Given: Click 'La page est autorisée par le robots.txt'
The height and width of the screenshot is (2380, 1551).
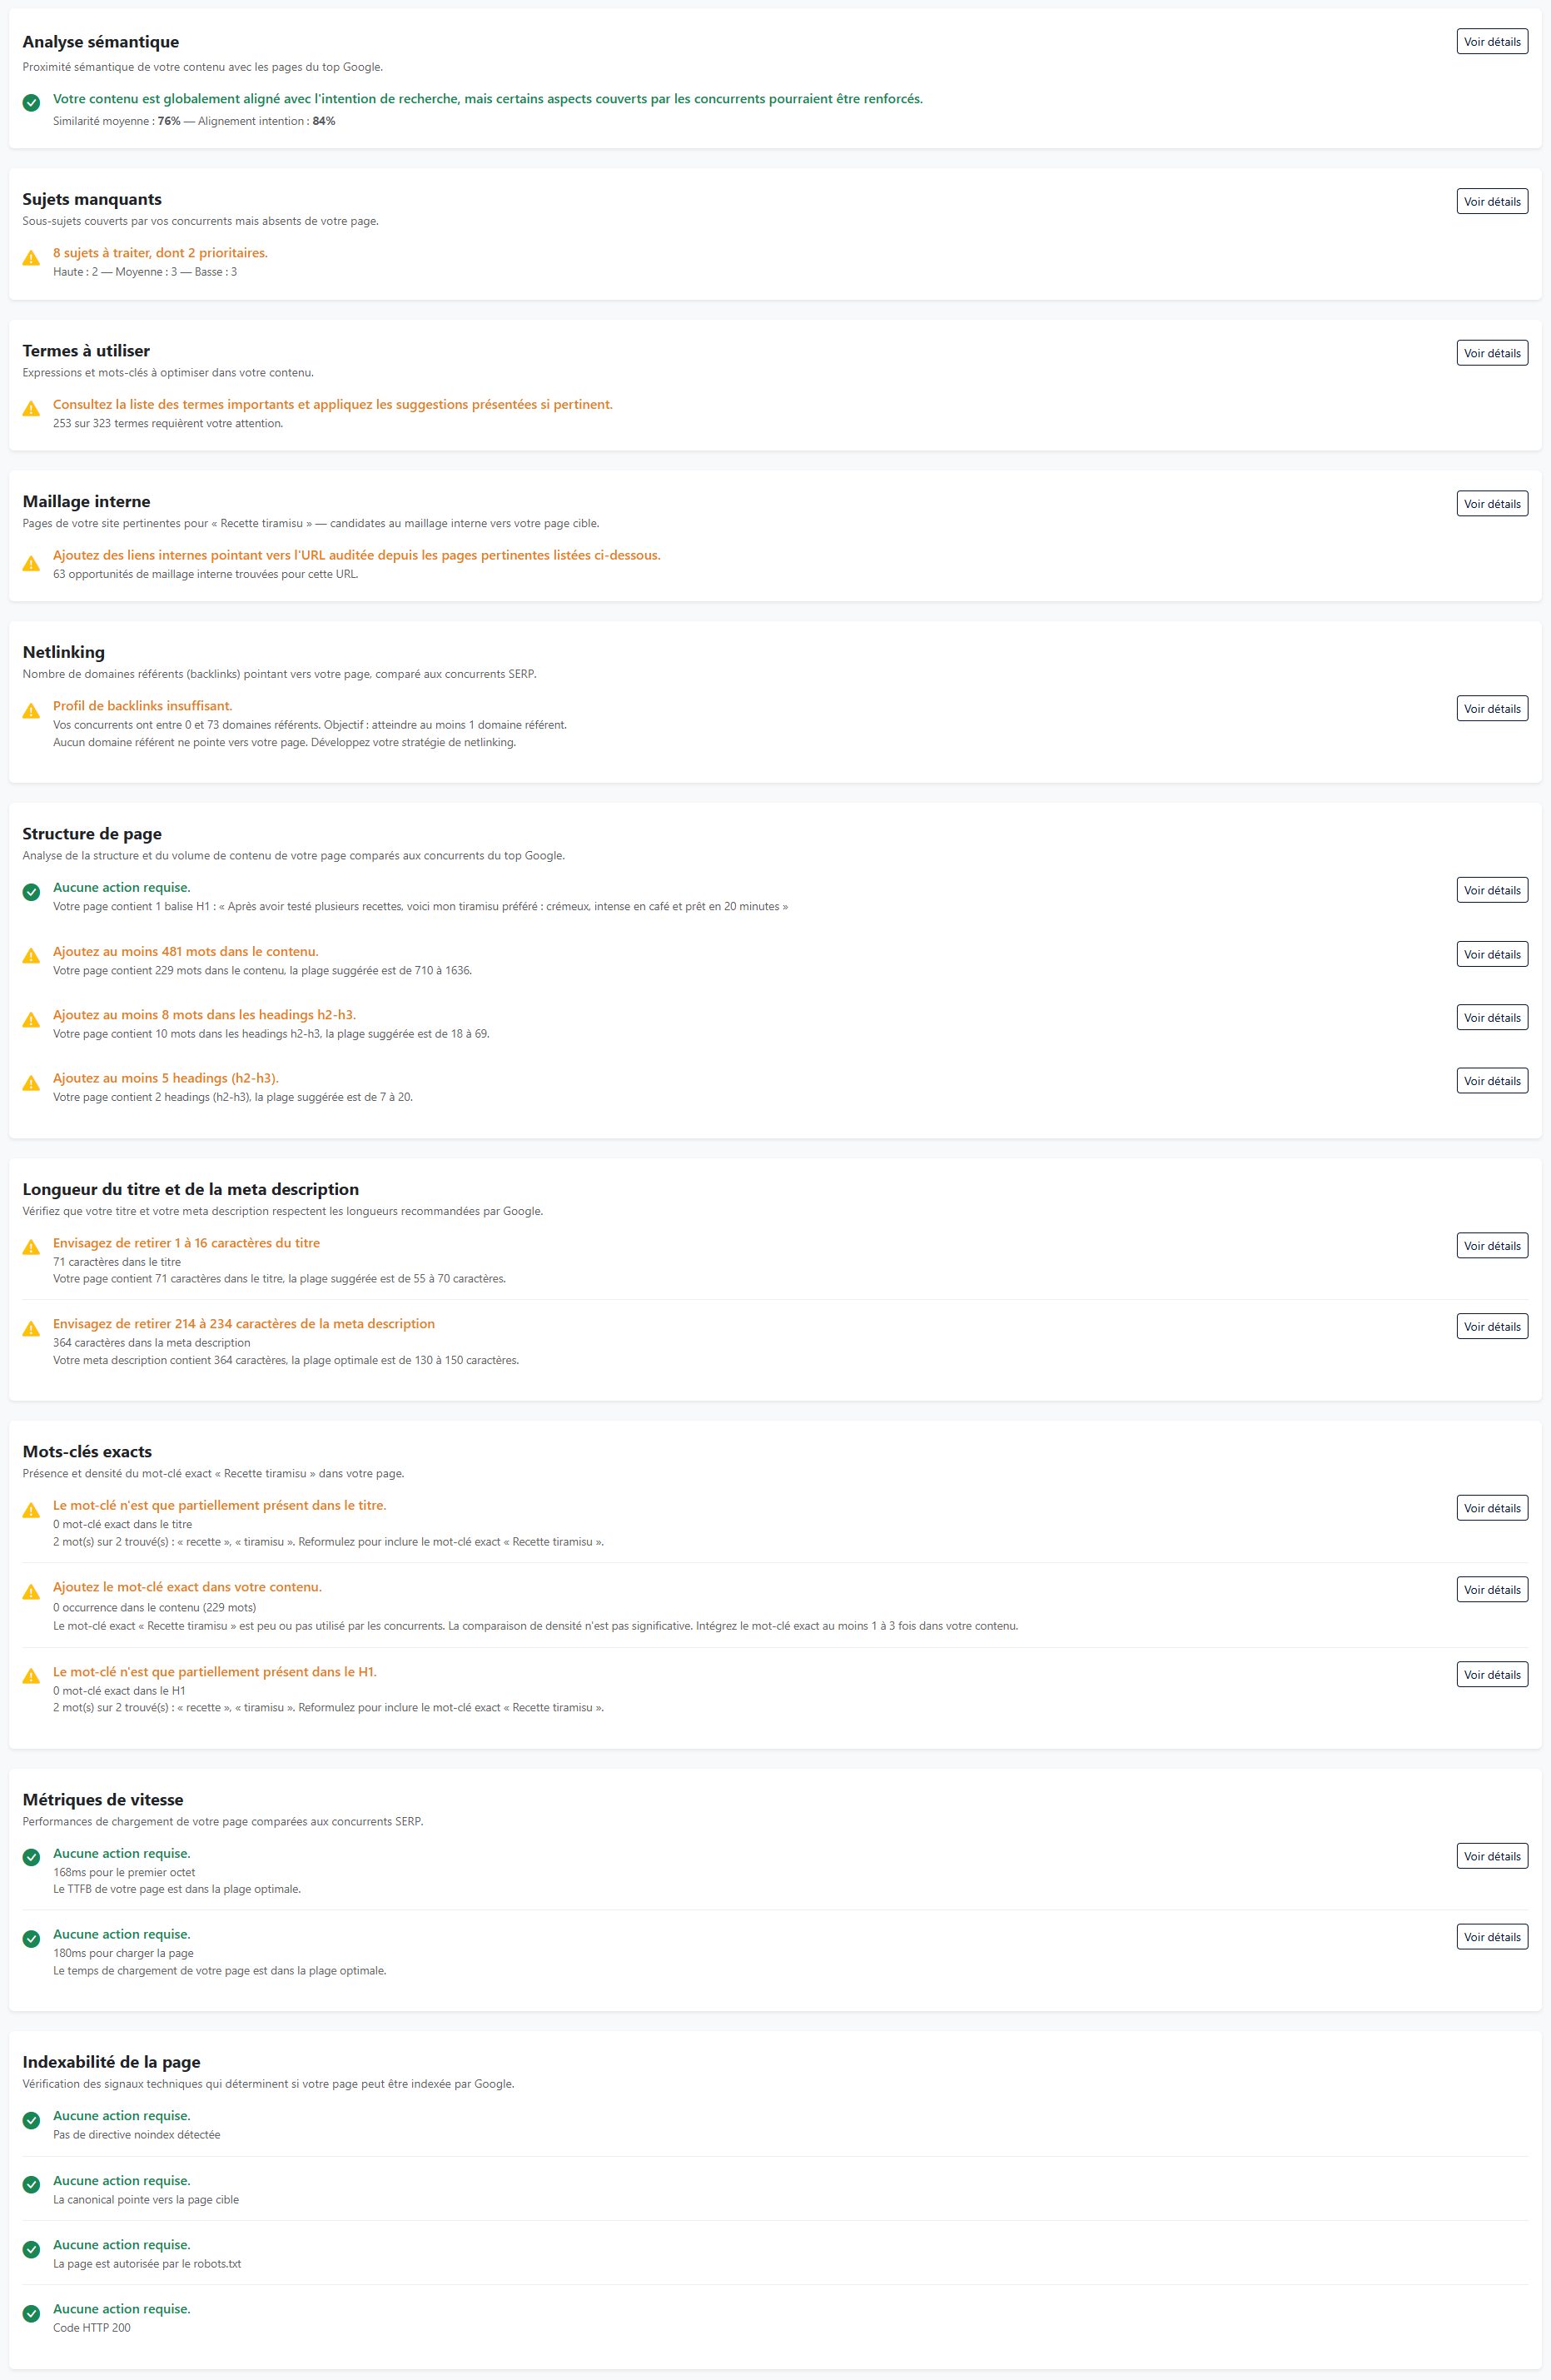Looking at the screenshot, I should click(147, 2263).
